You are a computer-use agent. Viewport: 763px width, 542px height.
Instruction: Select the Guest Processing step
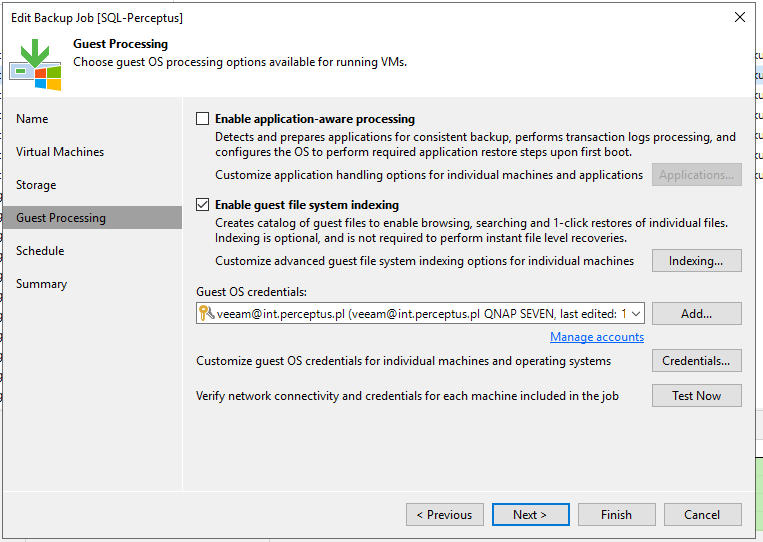tap(92, 217)
